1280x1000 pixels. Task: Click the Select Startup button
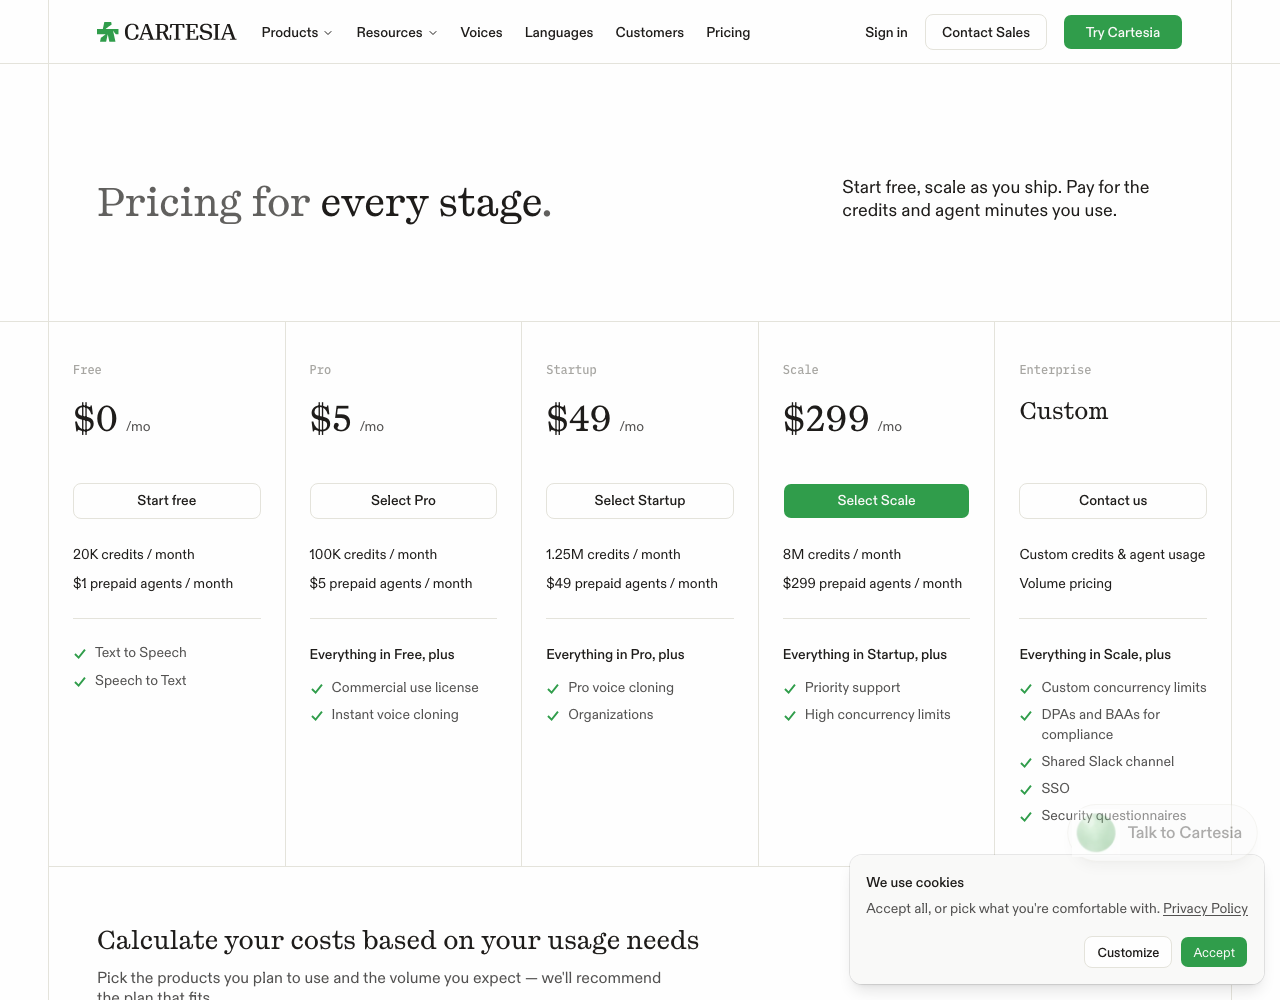(x=640, y=500)
